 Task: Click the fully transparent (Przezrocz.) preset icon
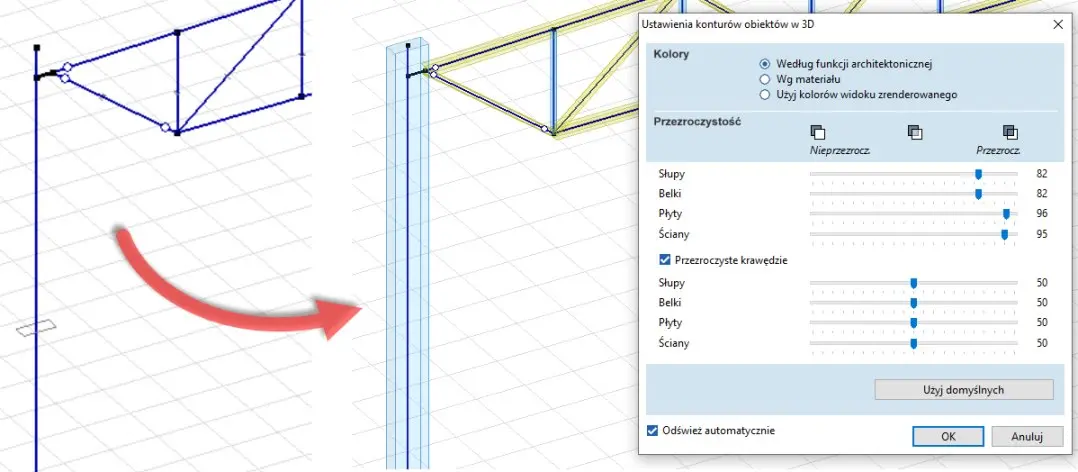tap(1009, 132)
